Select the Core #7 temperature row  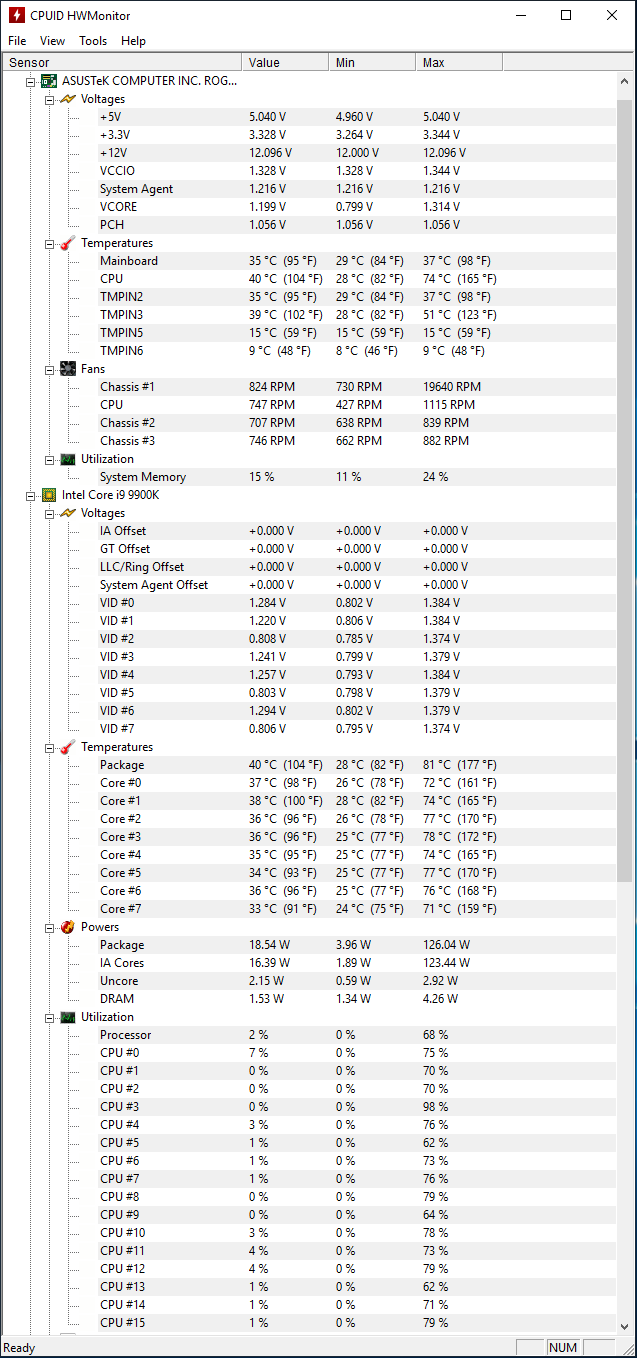click(309, 909)
